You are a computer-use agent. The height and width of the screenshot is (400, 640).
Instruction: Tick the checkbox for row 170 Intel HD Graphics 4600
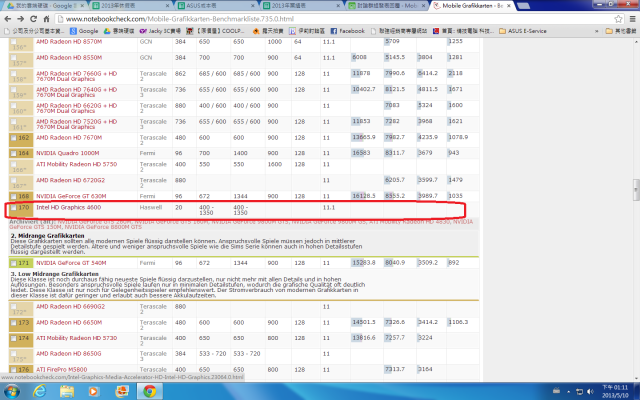[x=13, y=208]
